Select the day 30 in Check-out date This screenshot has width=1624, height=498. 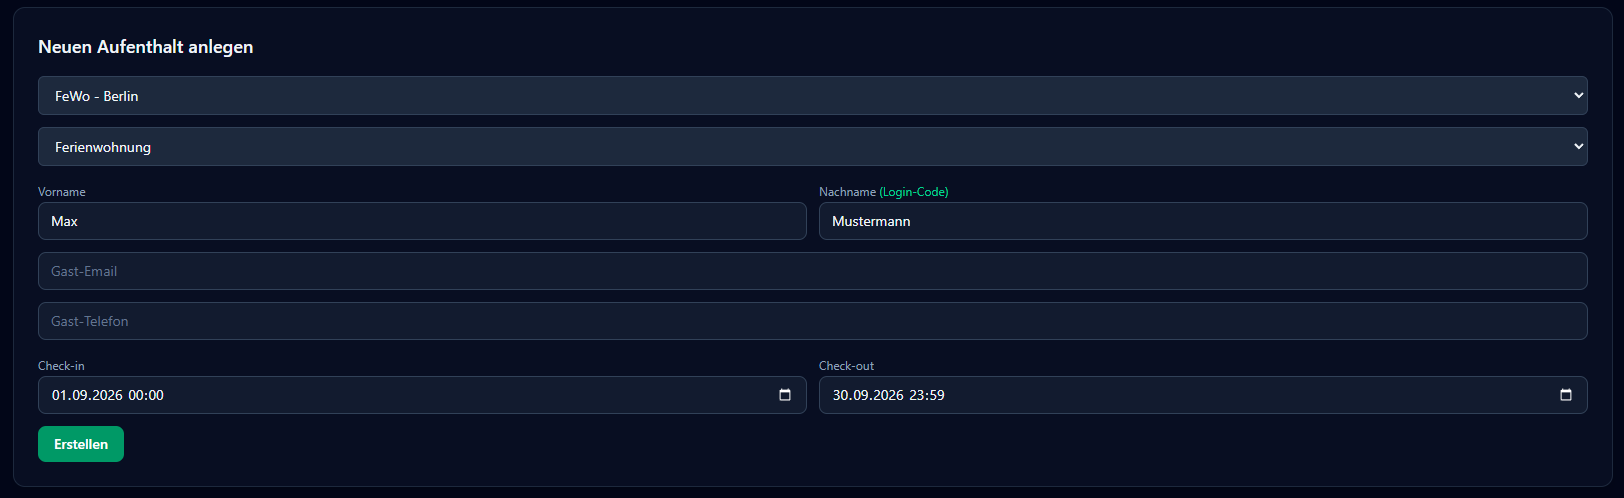[x=841, y=395]
